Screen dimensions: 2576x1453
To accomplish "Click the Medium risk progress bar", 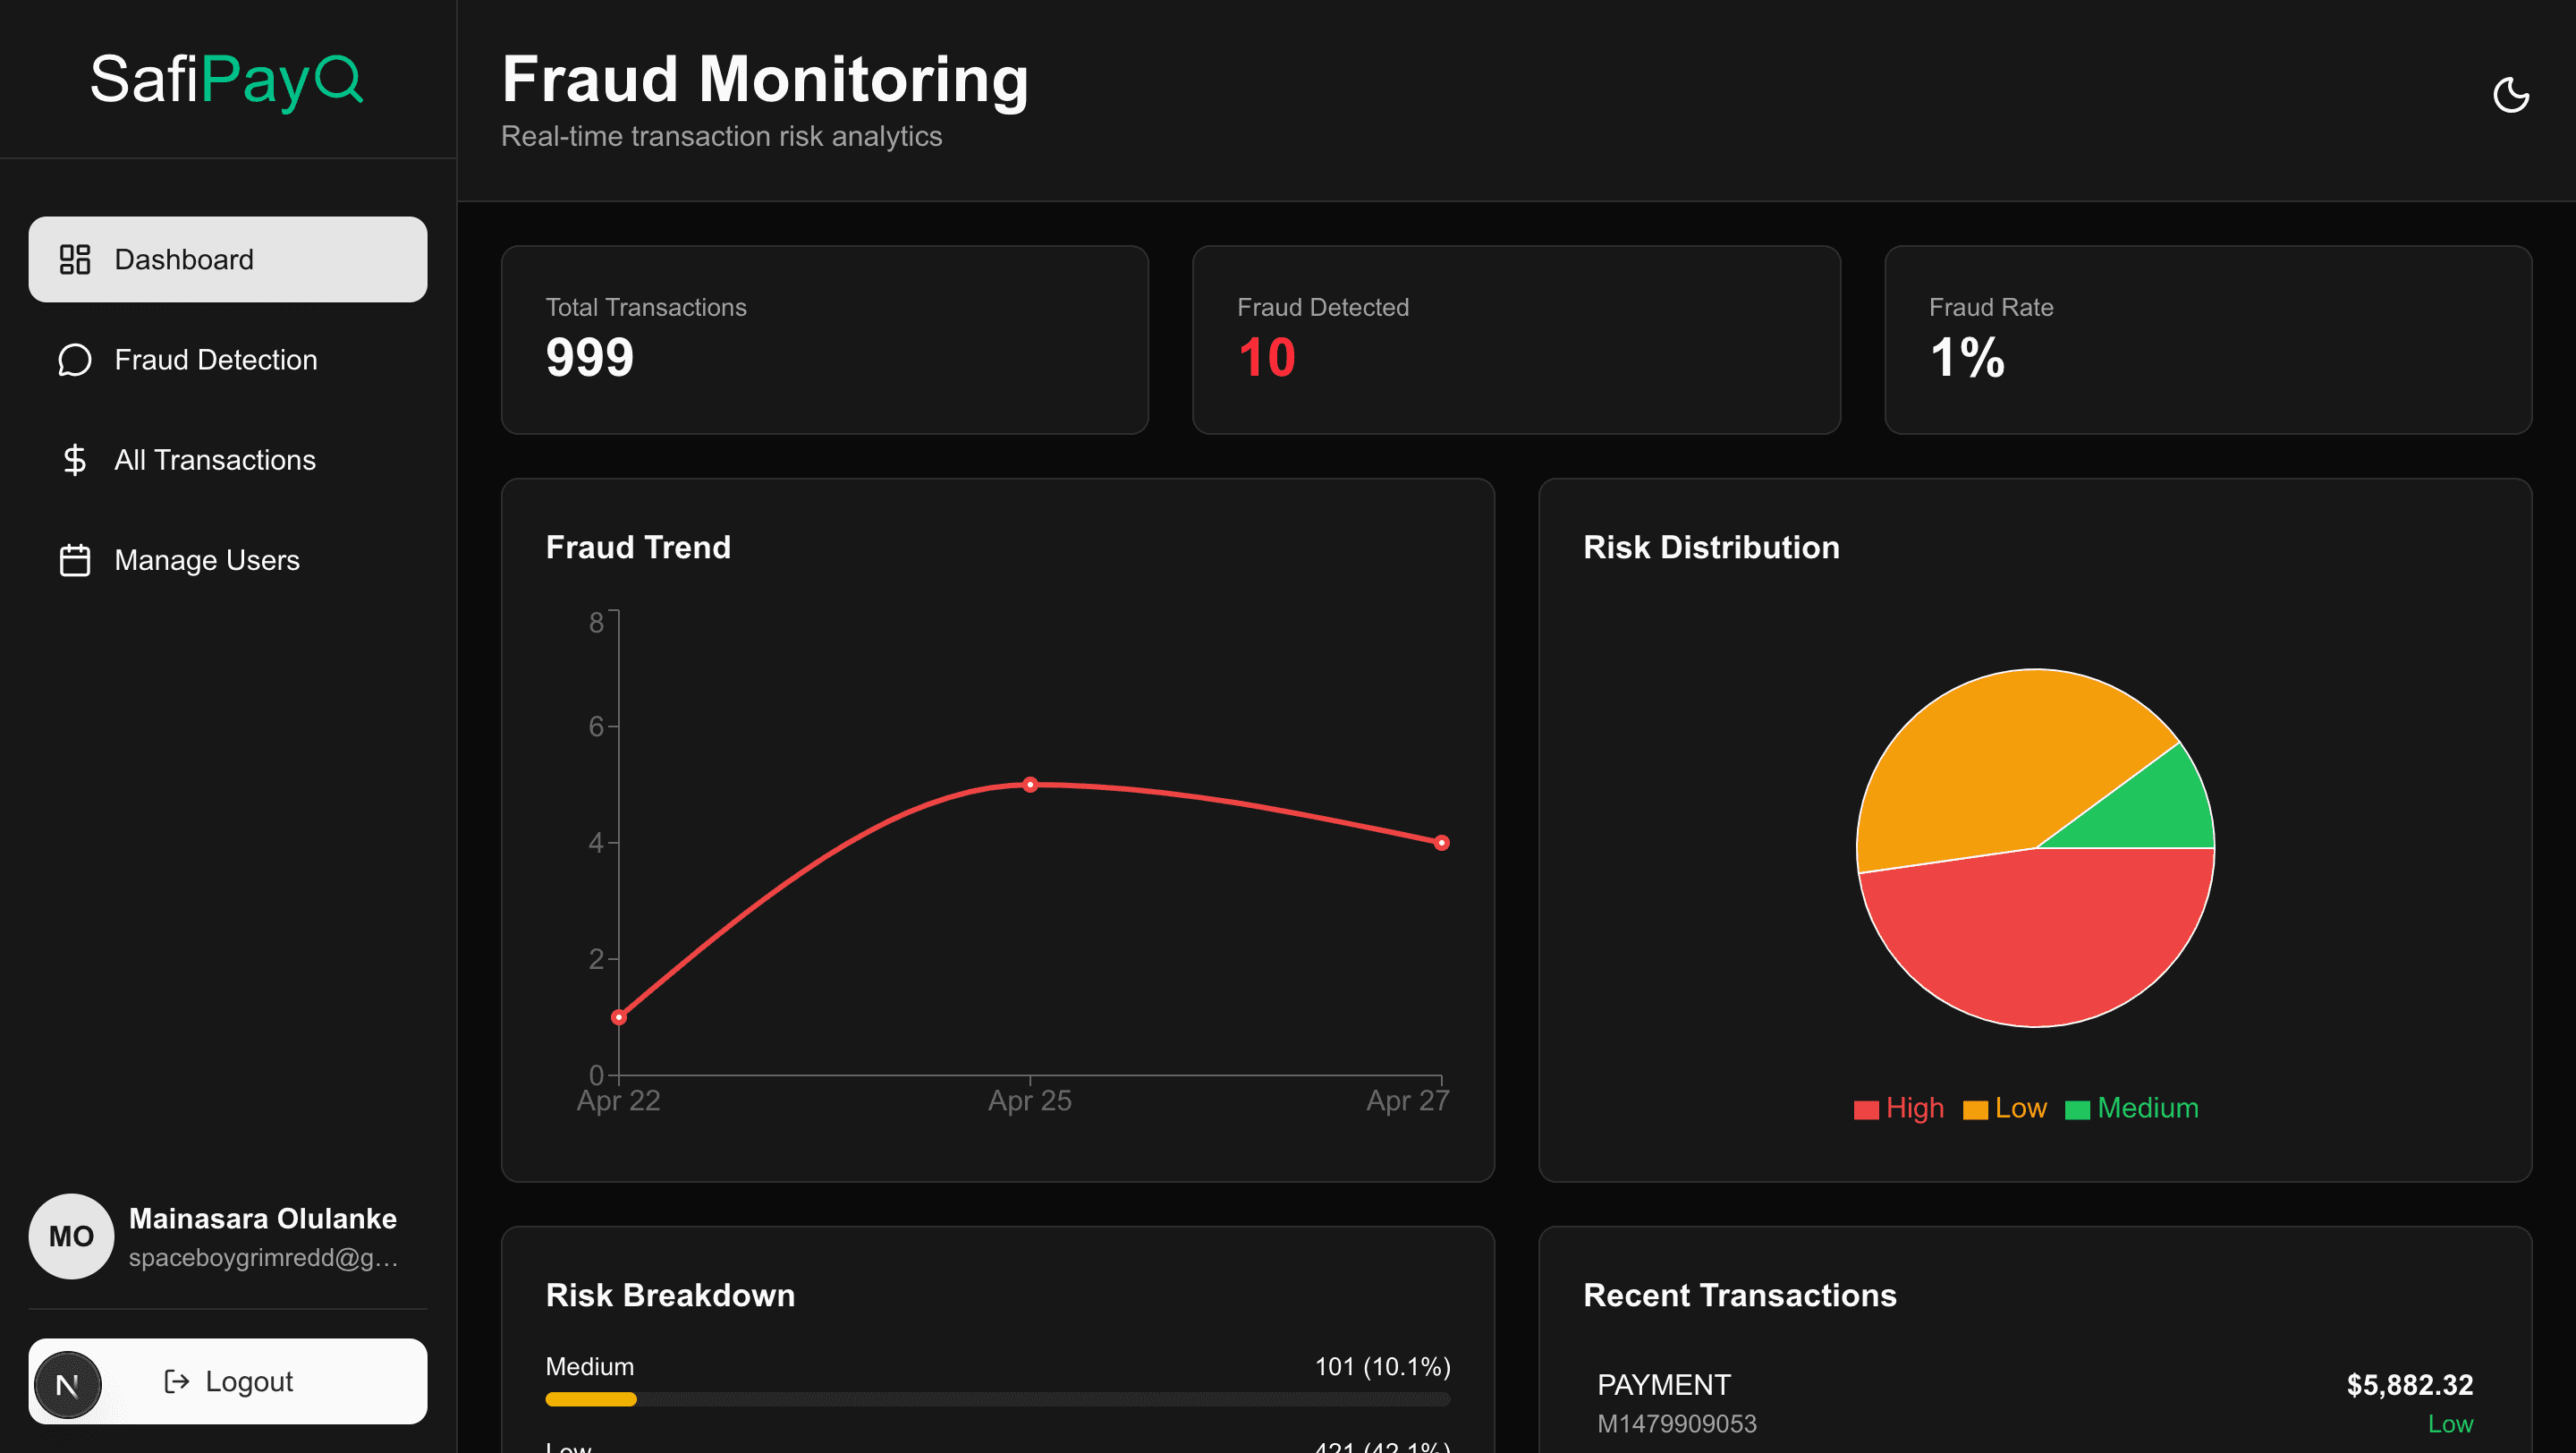I will 998,1399.
